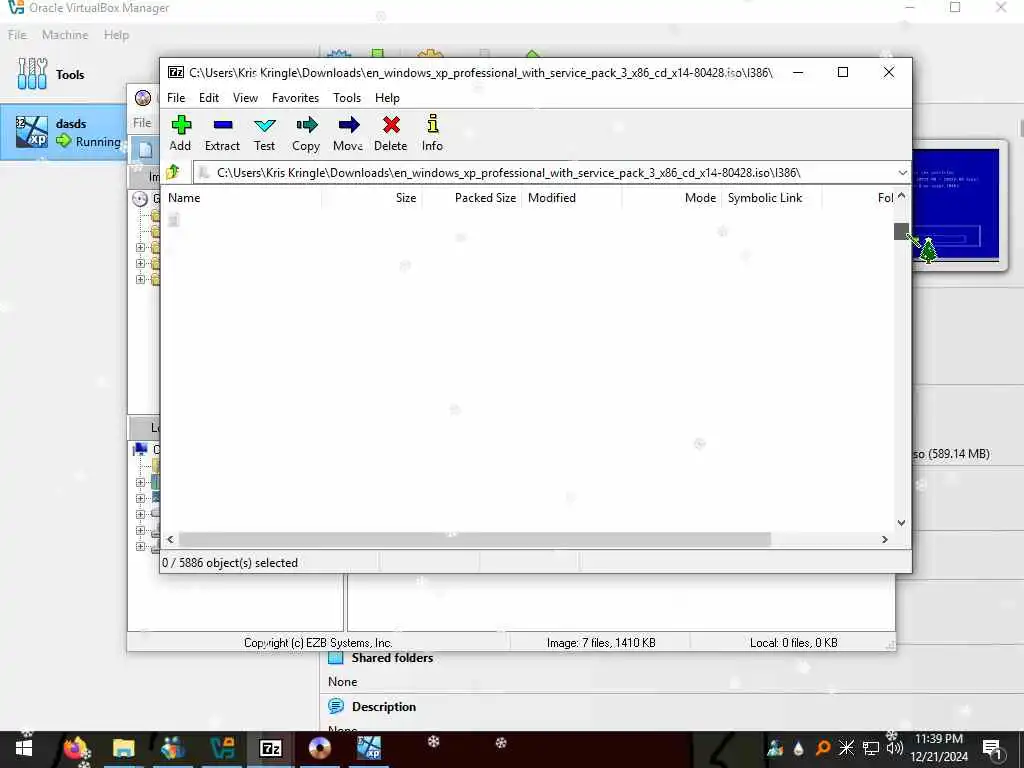Click the Copy toolbar icon in 7-Zip

306,125
